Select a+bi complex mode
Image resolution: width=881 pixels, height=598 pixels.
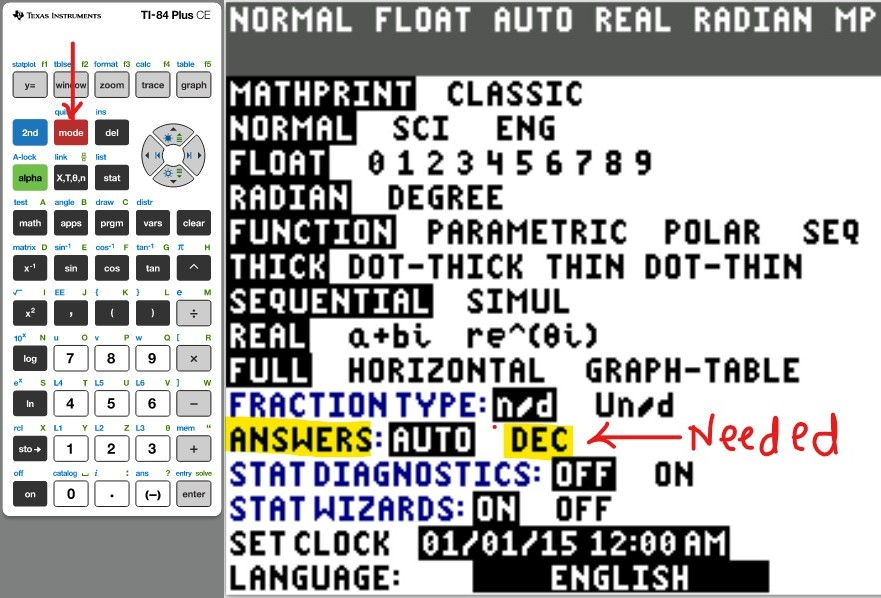tap(389, 337)
